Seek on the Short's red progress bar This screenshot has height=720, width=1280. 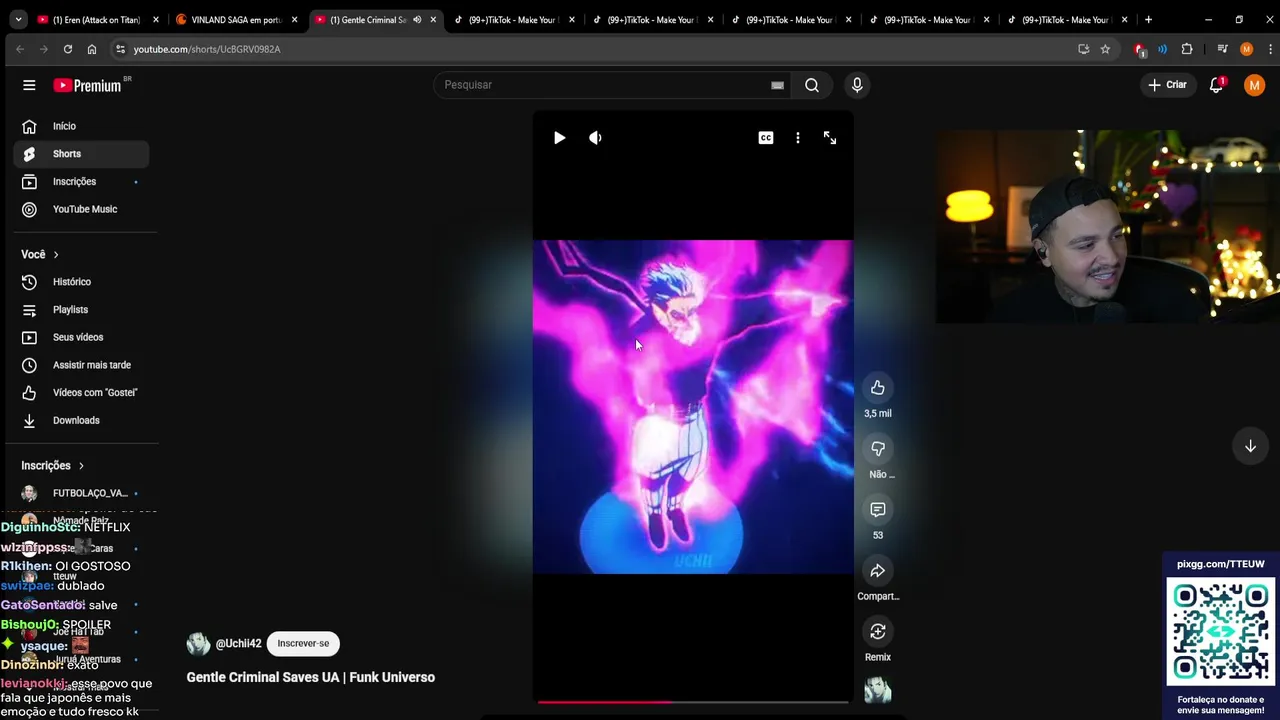693,702
